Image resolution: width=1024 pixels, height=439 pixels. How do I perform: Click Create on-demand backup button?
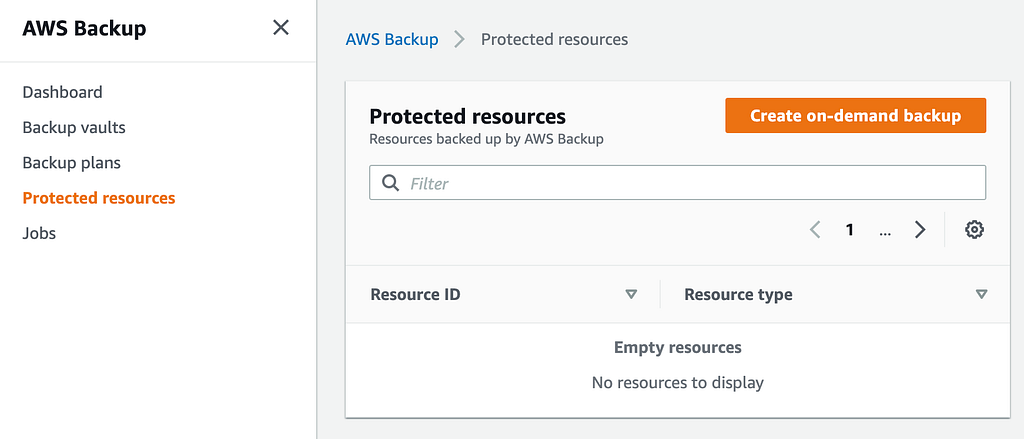point(856,116)
